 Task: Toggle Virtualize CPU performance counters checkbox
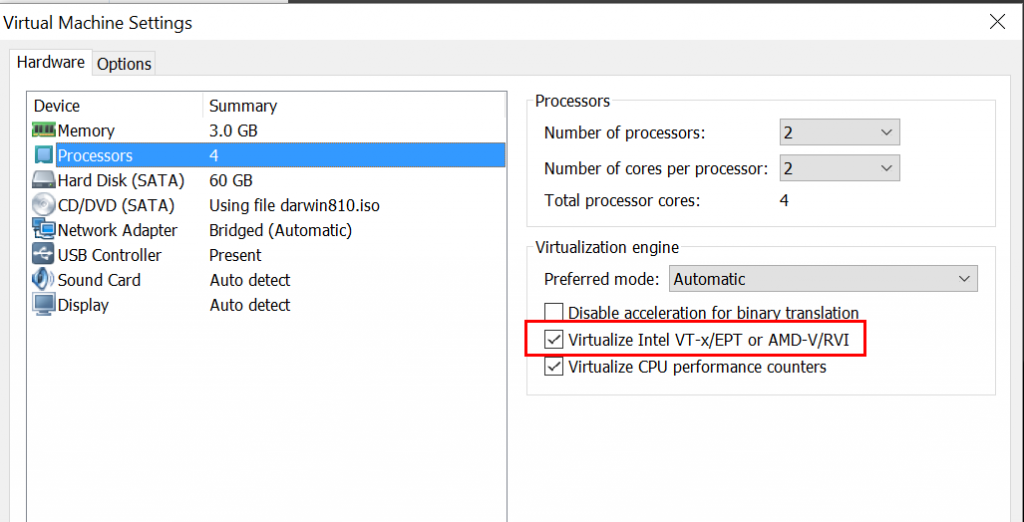[x=554, y=367]
